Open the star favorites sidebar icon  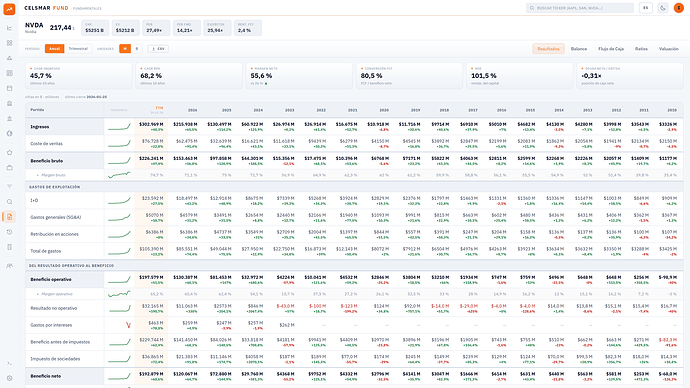pos(9,153)
